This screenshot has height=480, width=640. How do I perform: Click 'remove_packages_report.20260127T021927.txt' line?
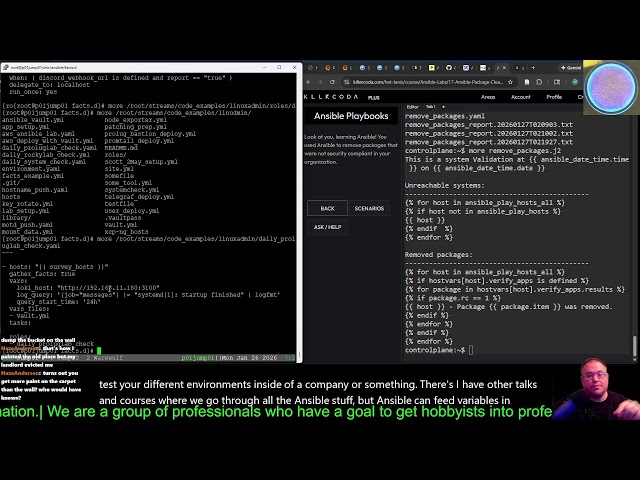489,142
